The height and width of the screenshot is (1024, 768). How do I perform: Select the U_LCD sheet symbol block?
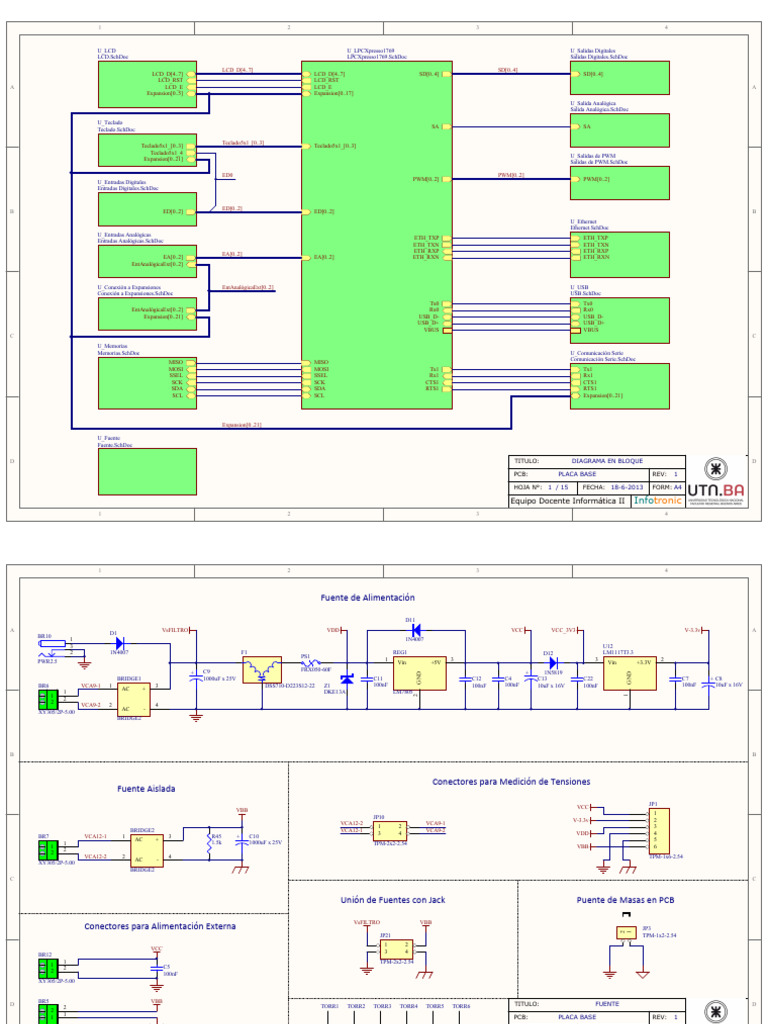pos(147,84)
